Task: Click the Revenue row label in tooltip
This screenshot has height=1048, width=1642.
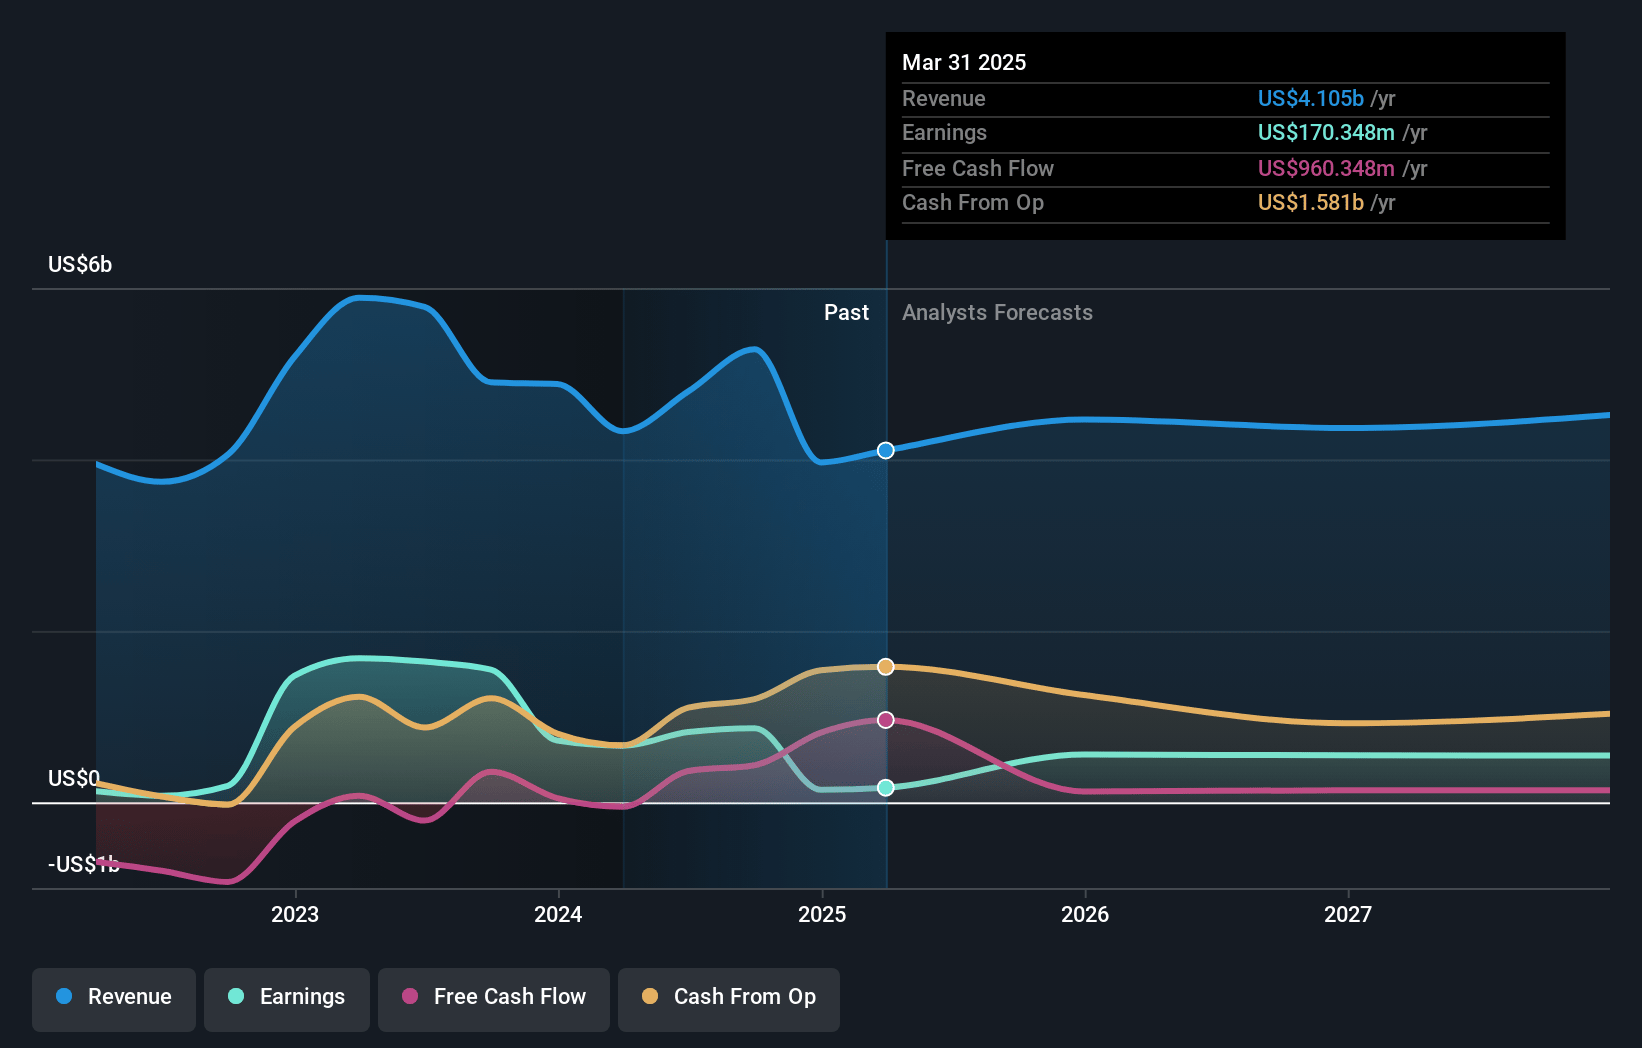Action: click(x=944, y=98)
